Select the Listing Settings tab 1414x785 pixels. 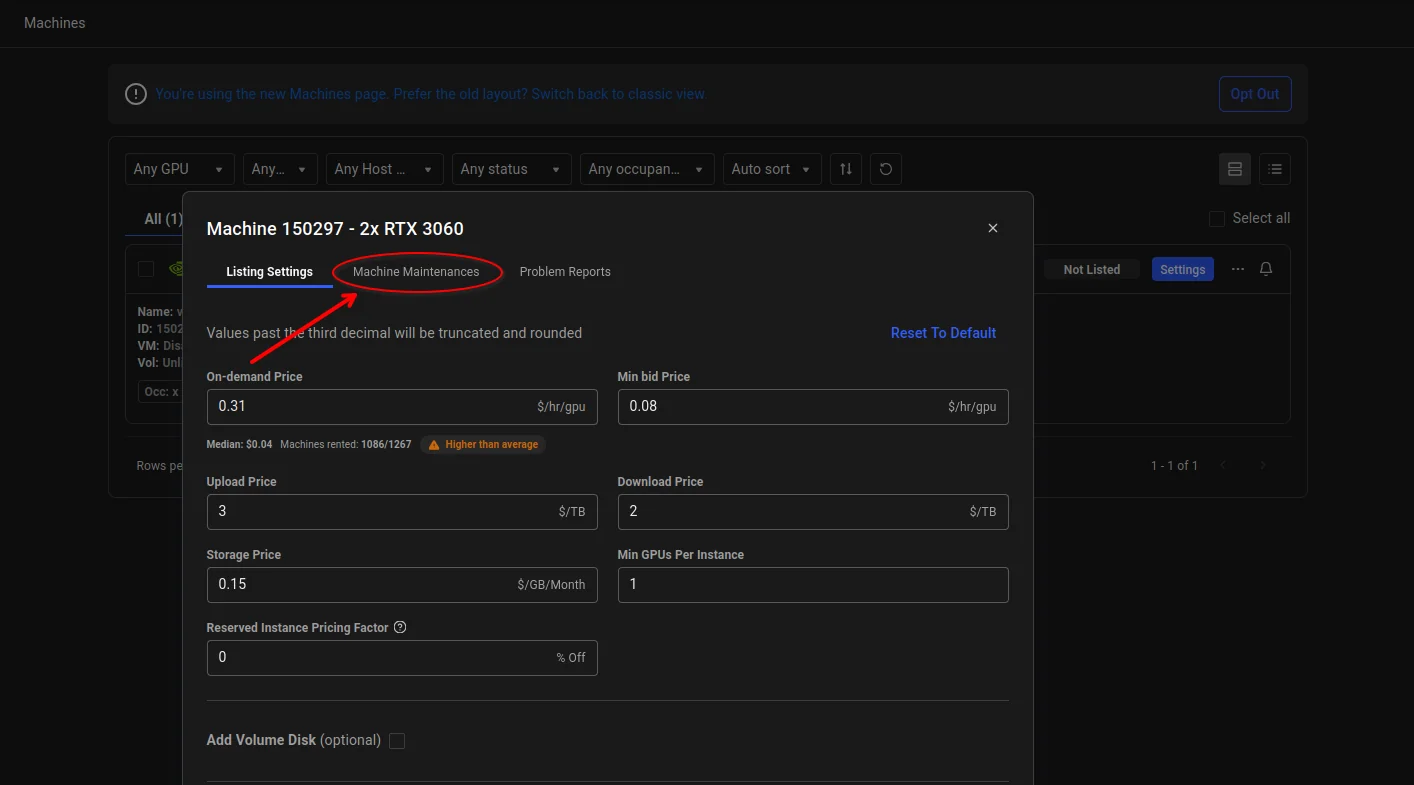[x=269, y=272]
